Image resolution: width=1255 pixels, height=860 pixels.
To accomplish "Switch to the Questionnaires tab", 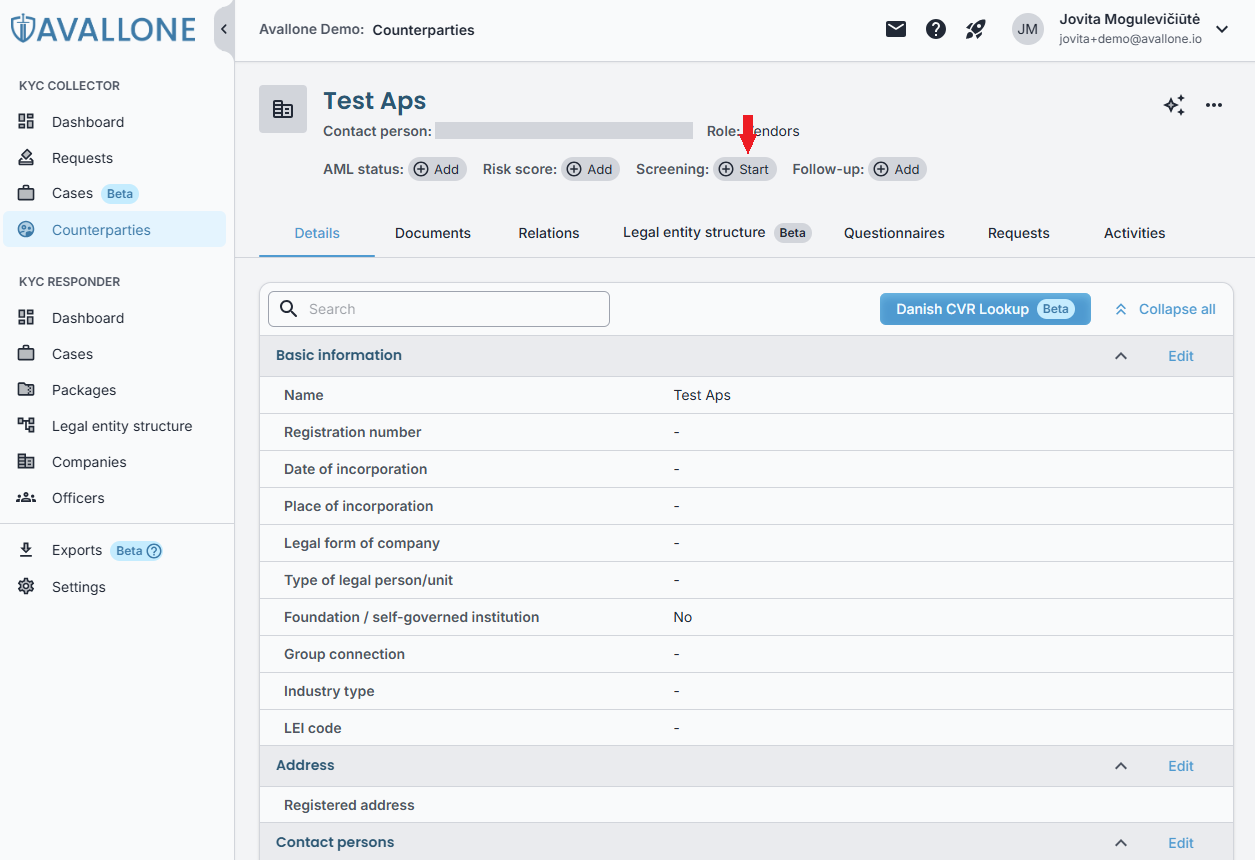I will pyautogui.click(x=894, y=233).
